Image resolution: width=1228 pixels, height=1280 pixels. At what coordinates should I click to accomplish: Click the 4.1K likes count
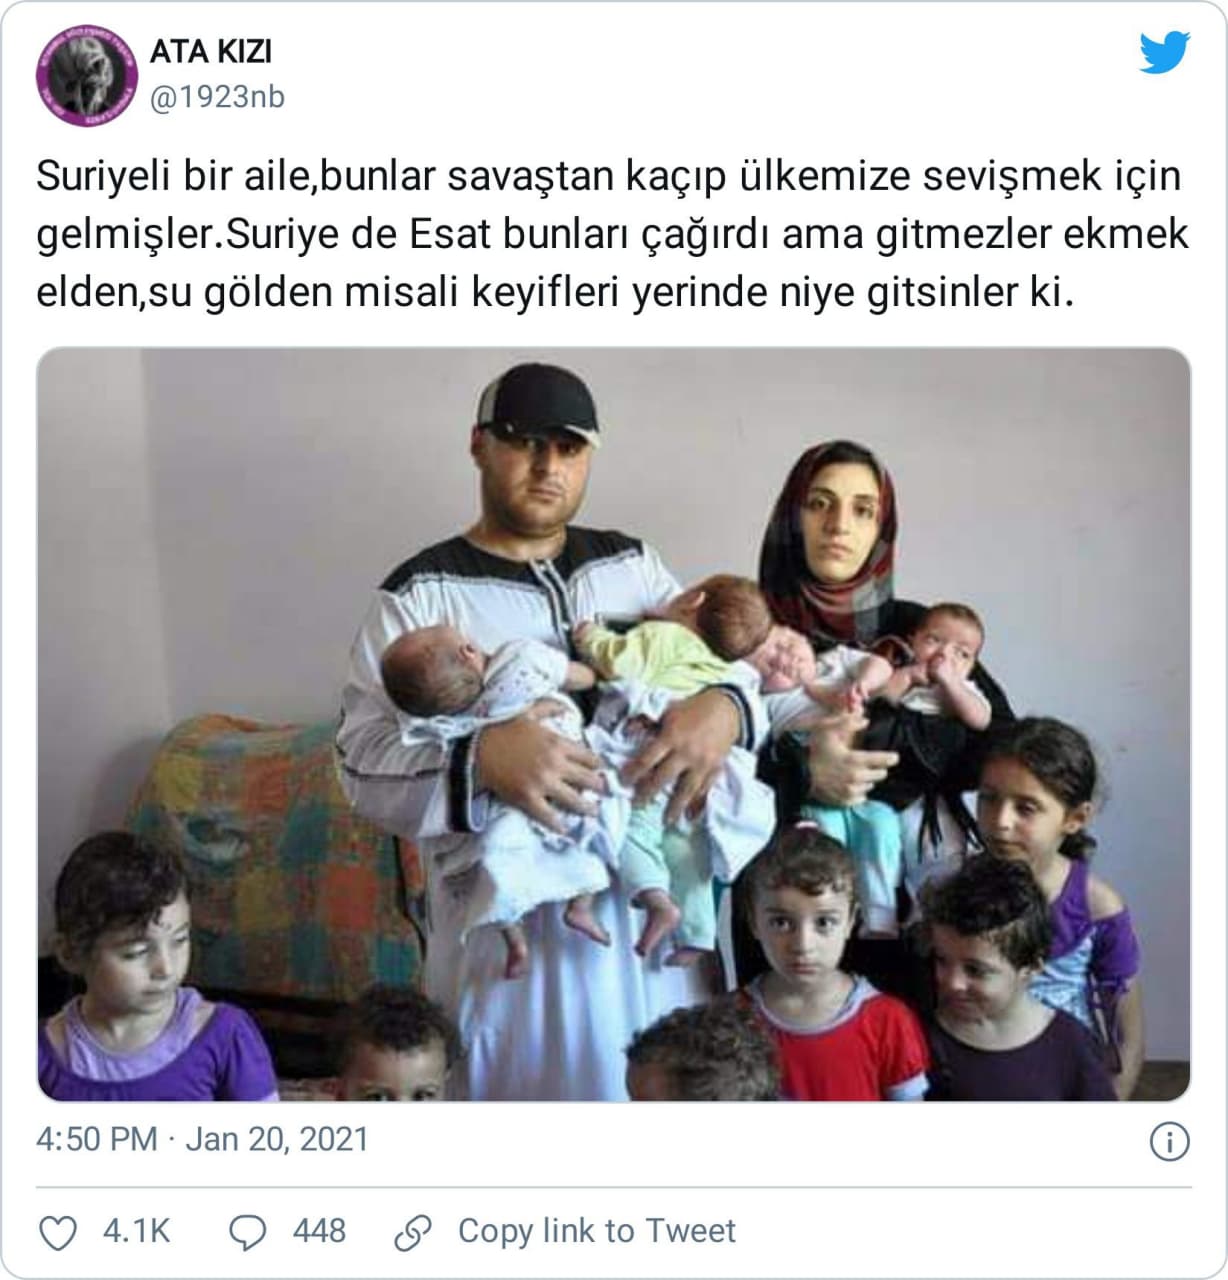pyautogui.click(x=137, y=1231)
